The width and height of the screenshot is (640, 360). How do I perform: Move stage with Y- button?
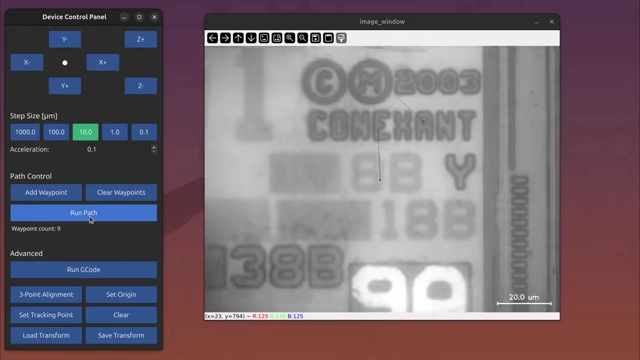(65, 39)
